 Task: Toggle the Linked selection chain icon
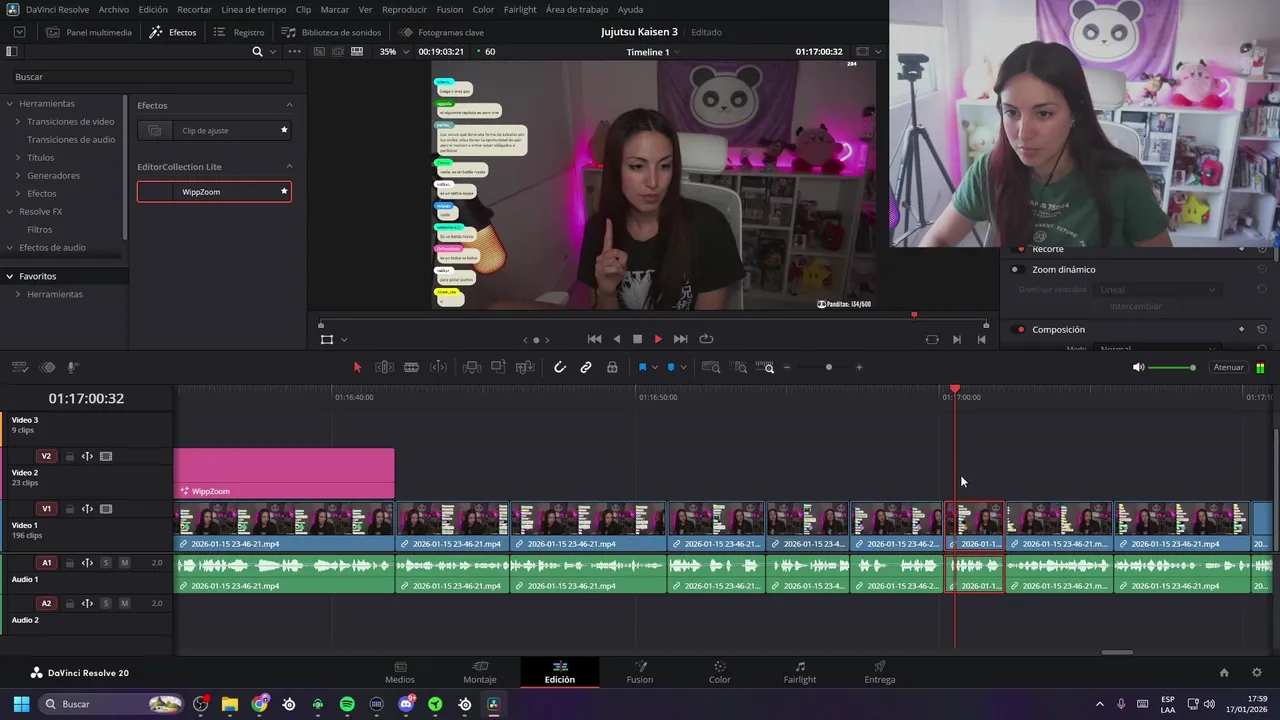pyautogui.click(x=586, y=367)
